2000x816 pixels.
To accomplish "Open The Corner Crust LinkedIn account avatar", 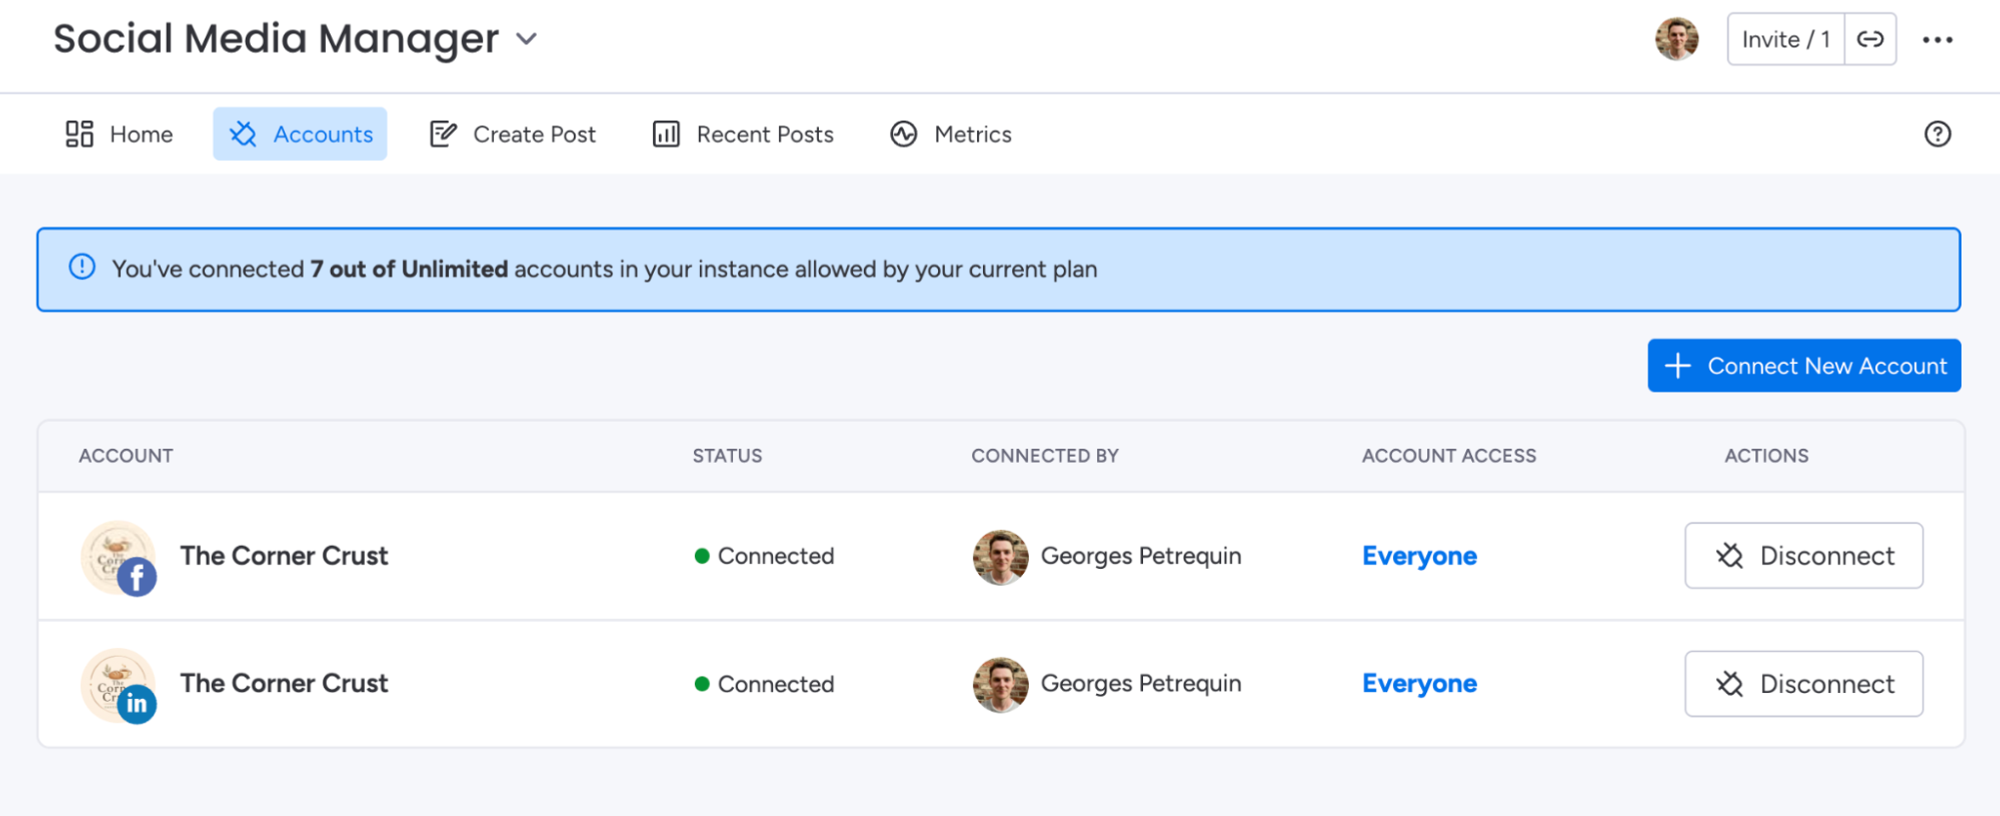I will click(x=118, y=686).
